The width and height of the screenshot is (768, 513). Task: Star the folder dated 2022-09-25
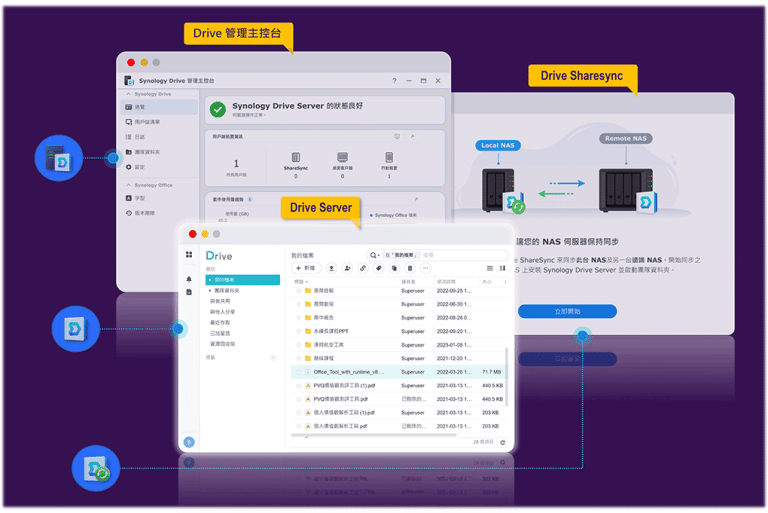tap(298, 291)
